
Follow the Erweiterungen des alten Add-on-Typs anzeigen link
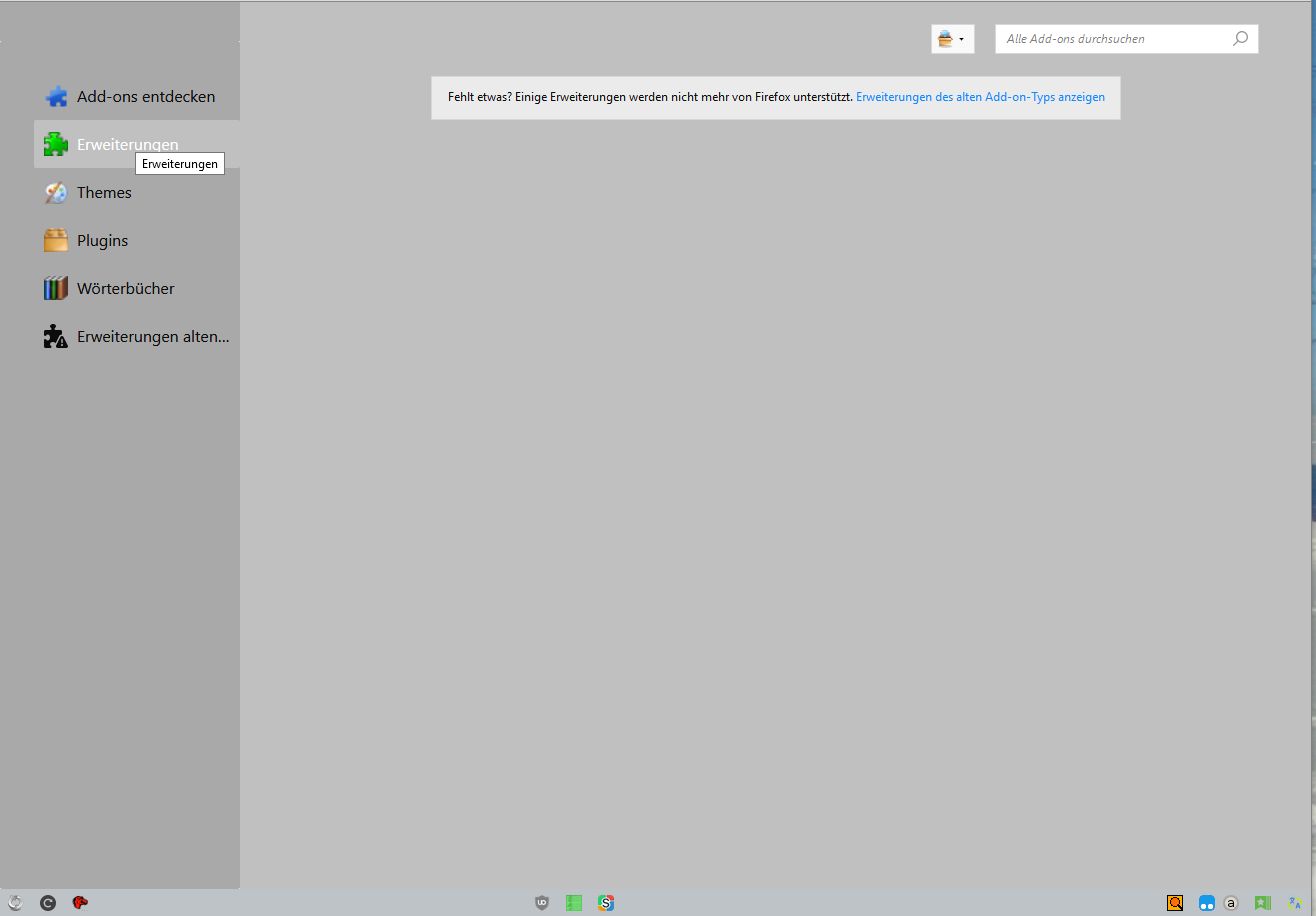[x=980, y=97]
